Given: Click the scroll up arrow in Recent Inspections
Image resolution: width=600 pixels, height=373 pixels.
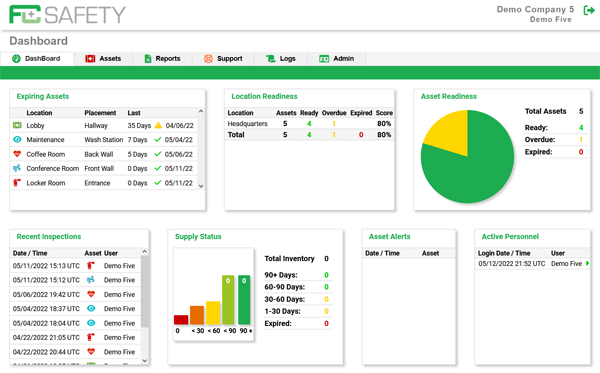Looking at the screenshot, I should (x=145, y=251).
